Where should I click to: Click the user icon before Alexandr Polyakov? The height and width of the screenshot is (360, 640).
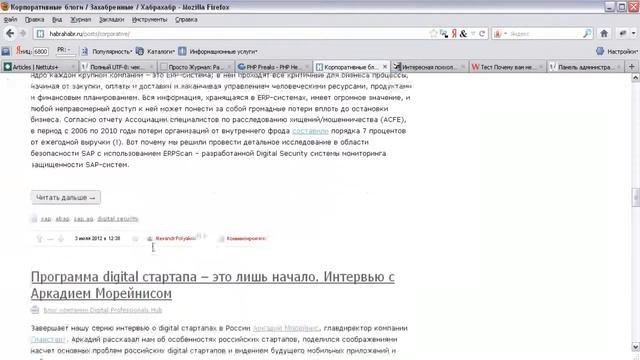pyautogui.click(x=149, y=239)
